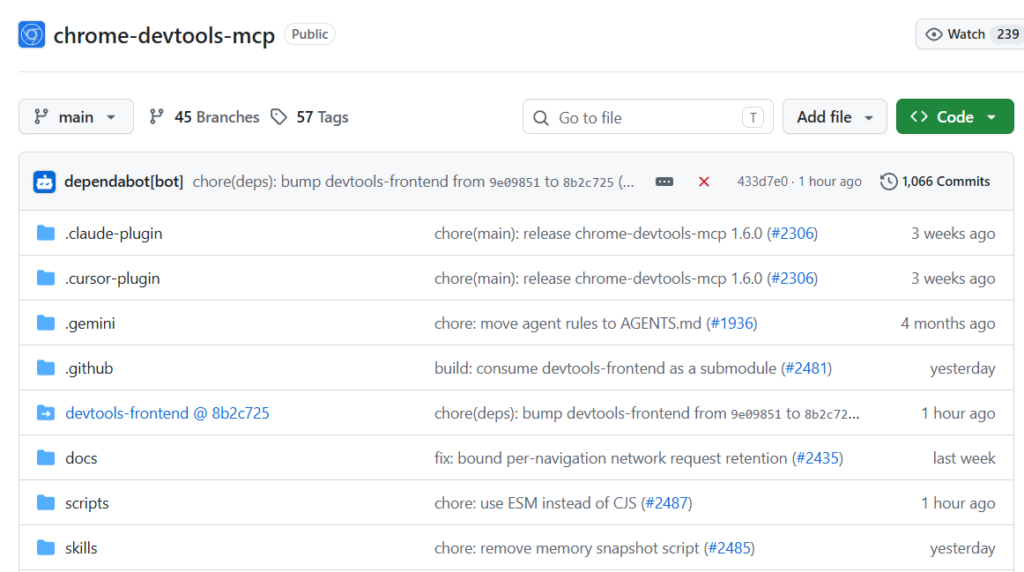Open PR #2306 link in .claude-plugin row
1024x572 pixels.
(792, 233)
